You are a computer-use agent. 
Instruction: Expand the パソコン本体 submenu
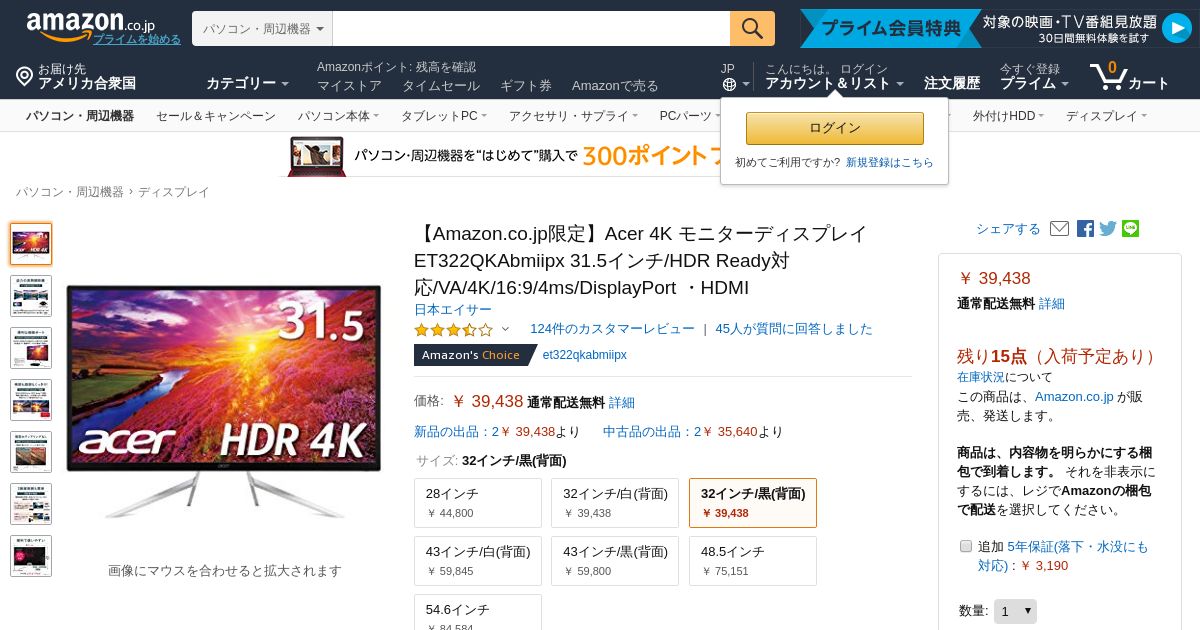tap(338, 116)
